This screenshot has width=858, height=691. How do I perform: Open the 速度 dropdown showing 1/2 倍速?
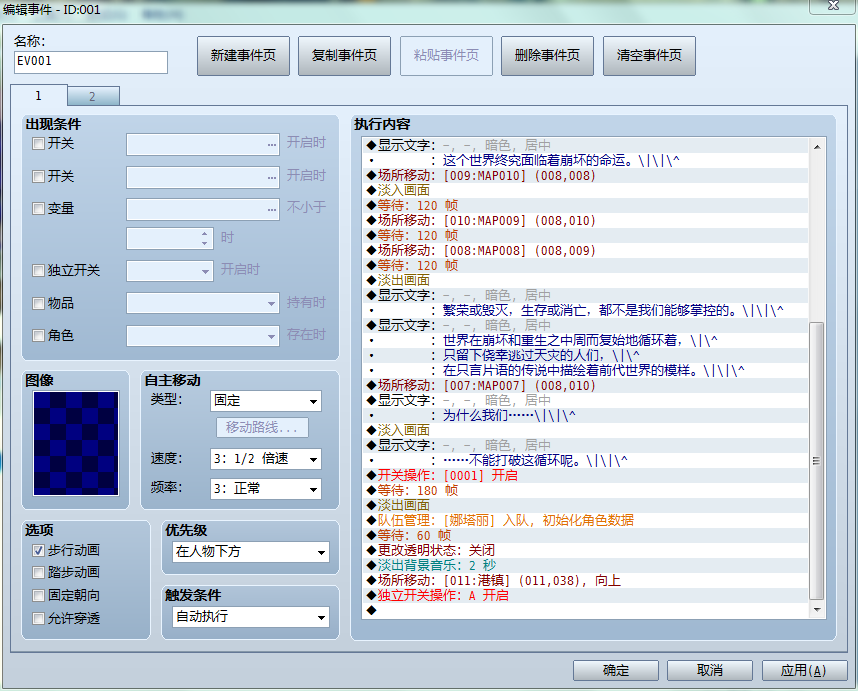[266, 459]
